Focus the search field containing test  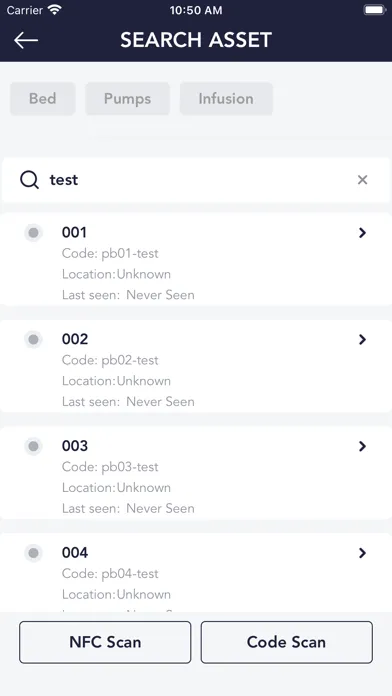[196, 180]
